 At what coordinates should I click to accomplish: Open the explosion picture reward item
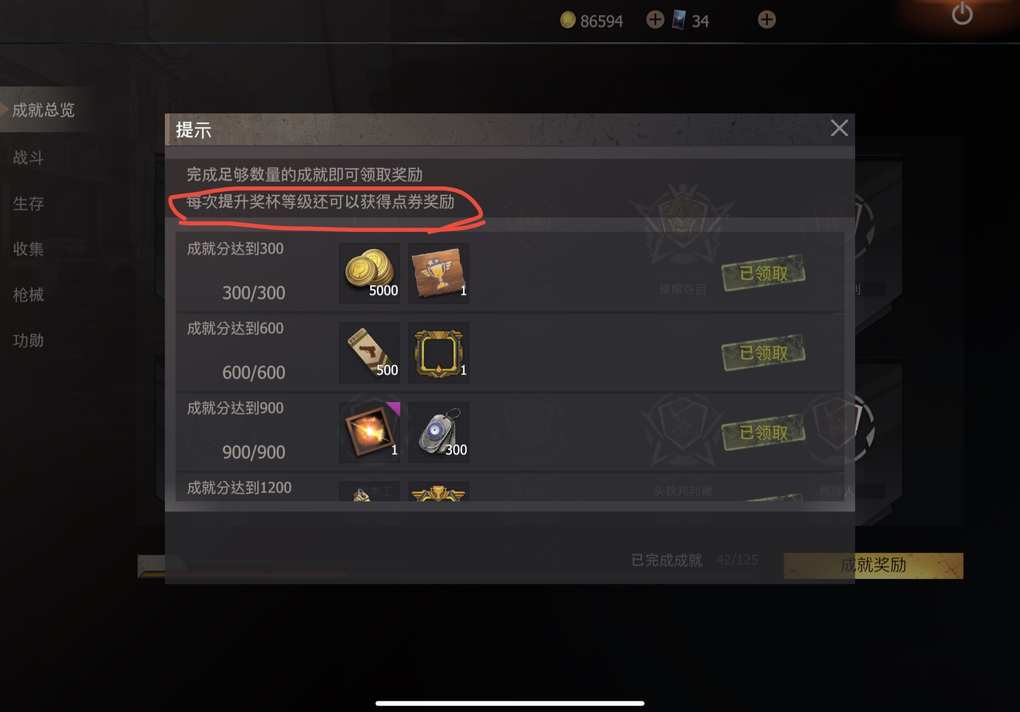coord(369,432)
